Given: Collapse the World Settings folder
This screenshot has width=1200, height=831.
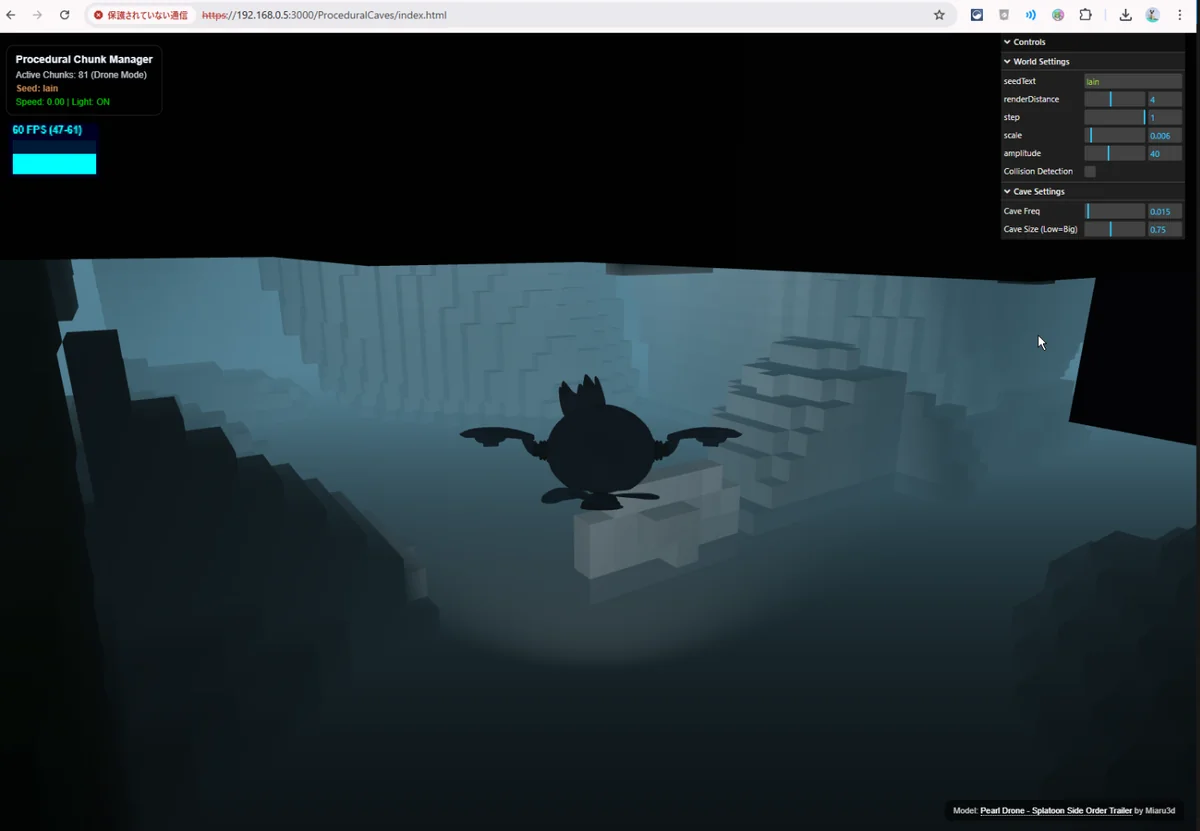Looking at the screenshot, I should pos(1040,62).
